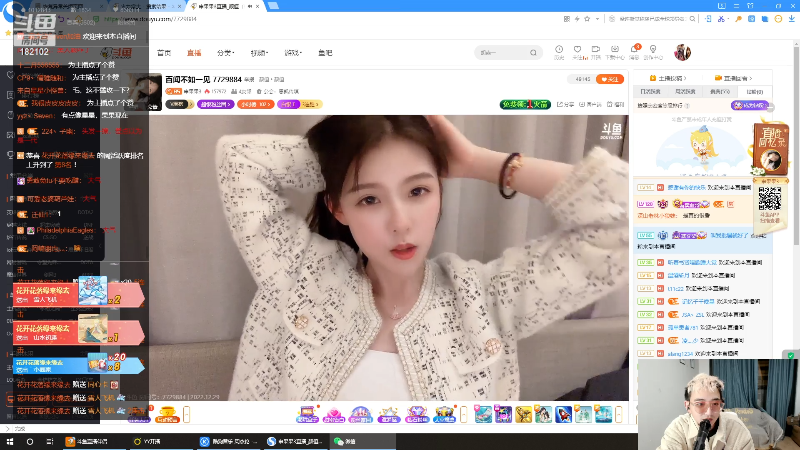Open the pink heart gift icon

point(334,414)
